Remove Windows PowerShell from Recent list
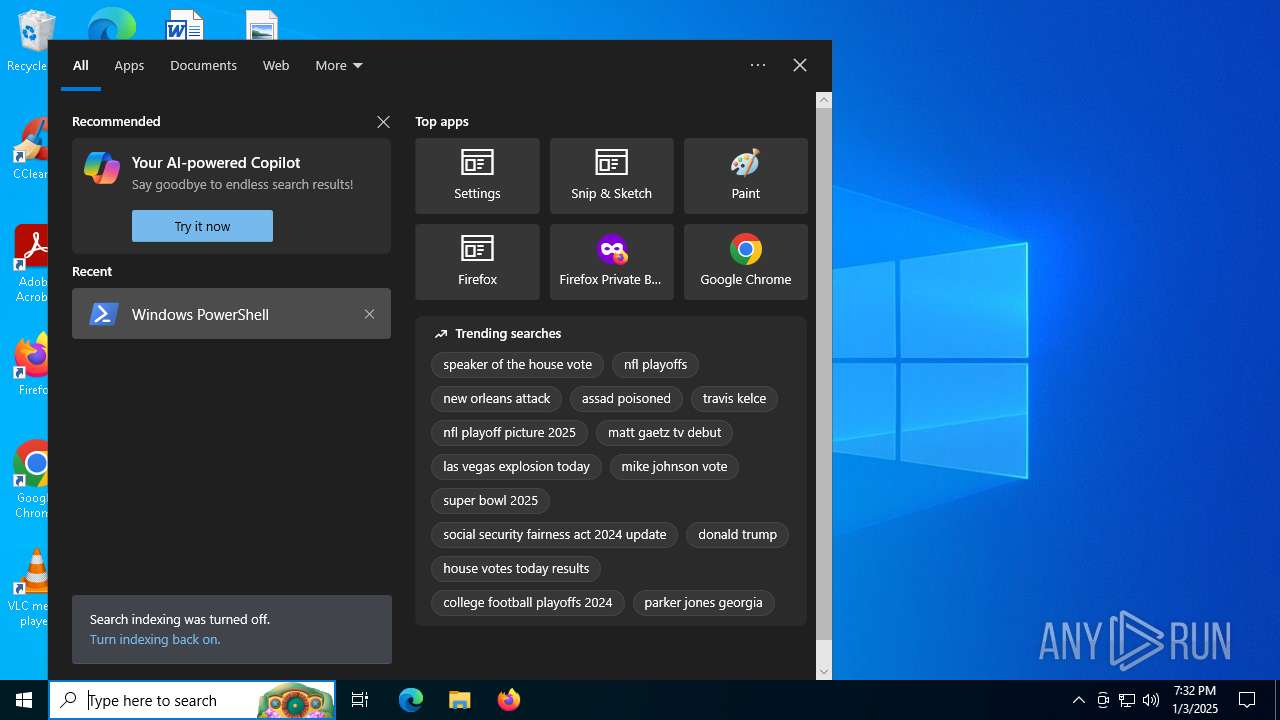 point(369,314)
